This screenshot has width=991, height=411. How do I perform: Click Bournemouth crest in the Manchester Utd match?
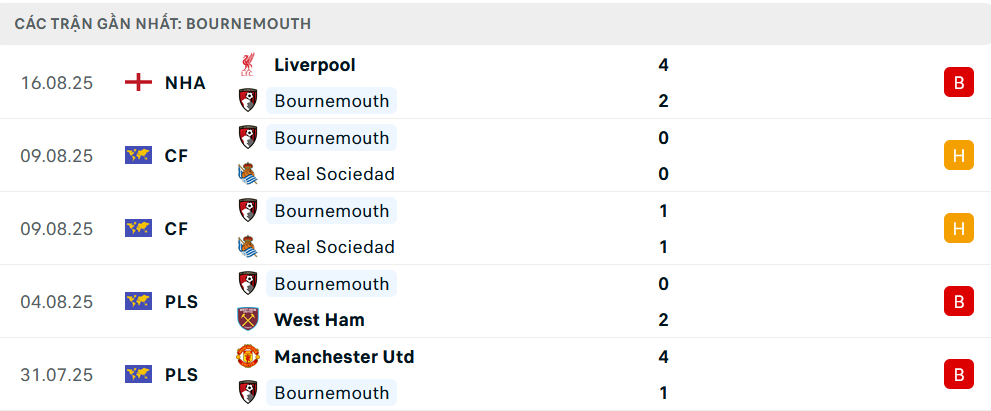click(x=247, y=393)
